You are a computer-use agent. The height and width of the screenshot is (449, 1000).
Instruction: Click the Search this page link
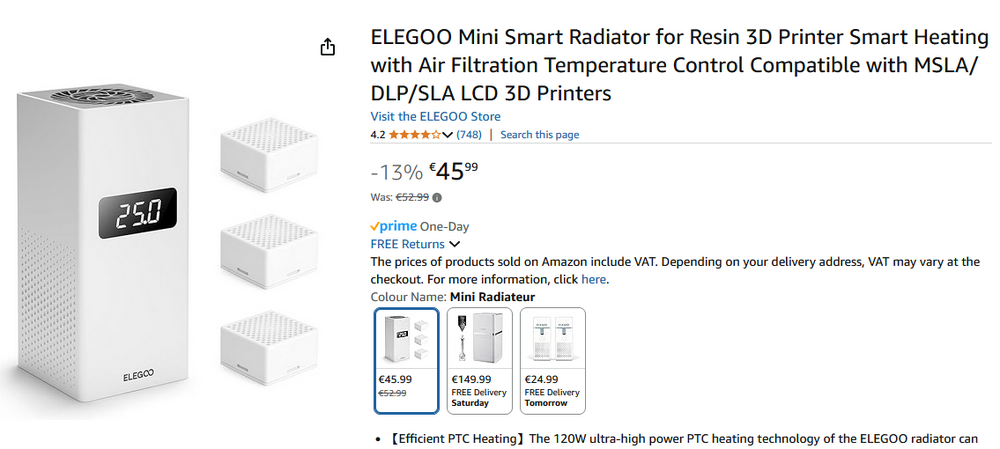click(x=540, y=135)
